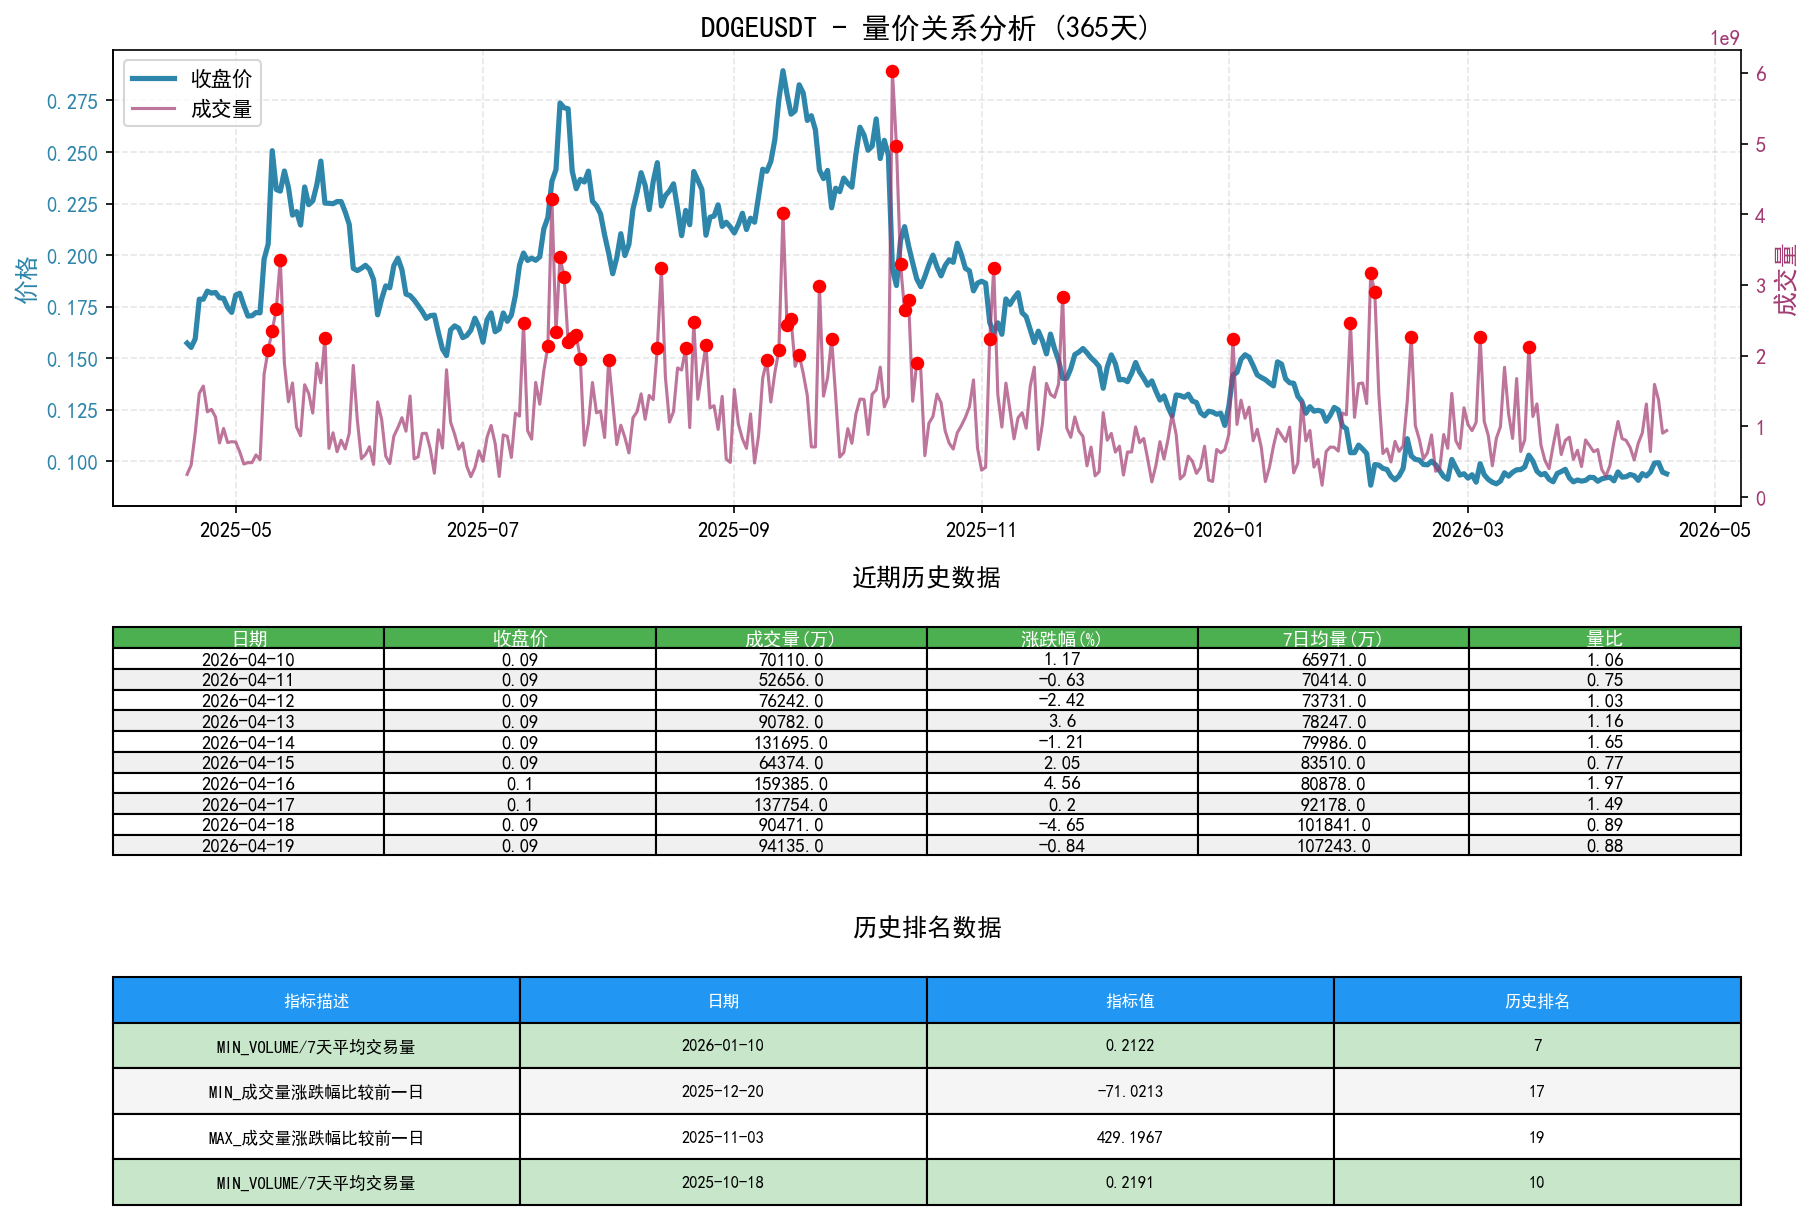Click the change cell -2.42
The width and height of the screenshot is (1812, 1220).
click(x=1062, y=700)
